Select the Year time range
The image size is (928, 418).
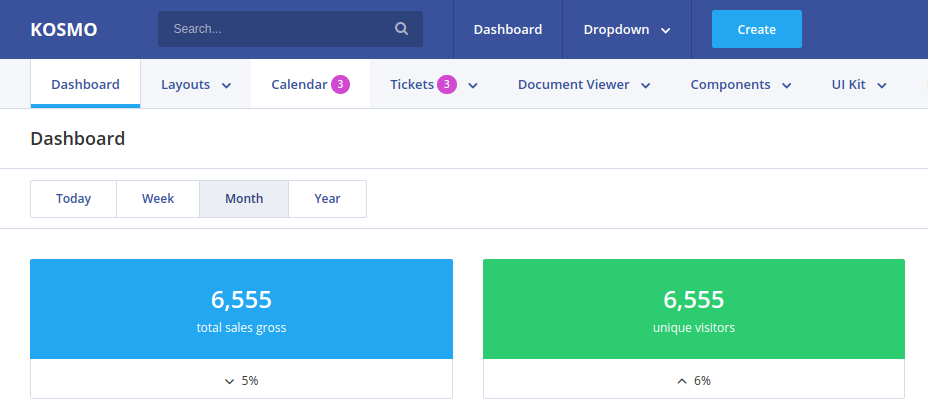coord(327,199)
